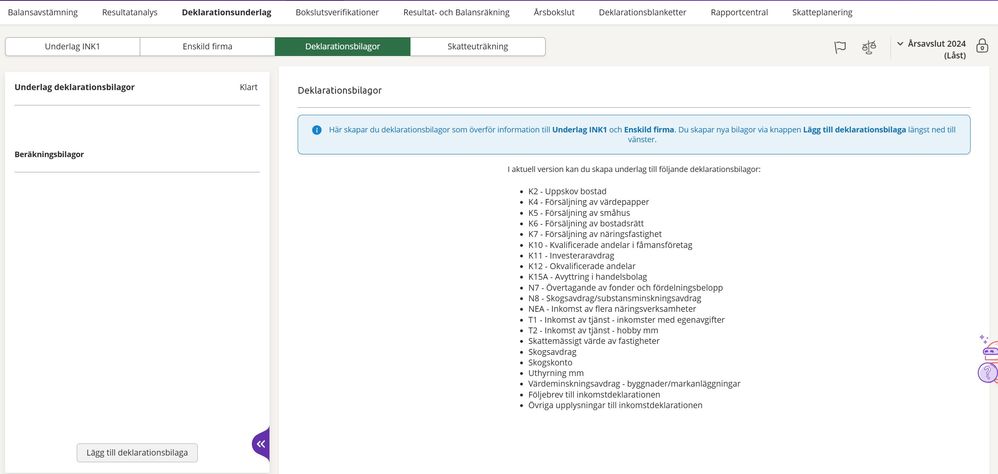Select the Underlag INK1 sub-tab
The image size is (998, 474).
click(72, 47)
